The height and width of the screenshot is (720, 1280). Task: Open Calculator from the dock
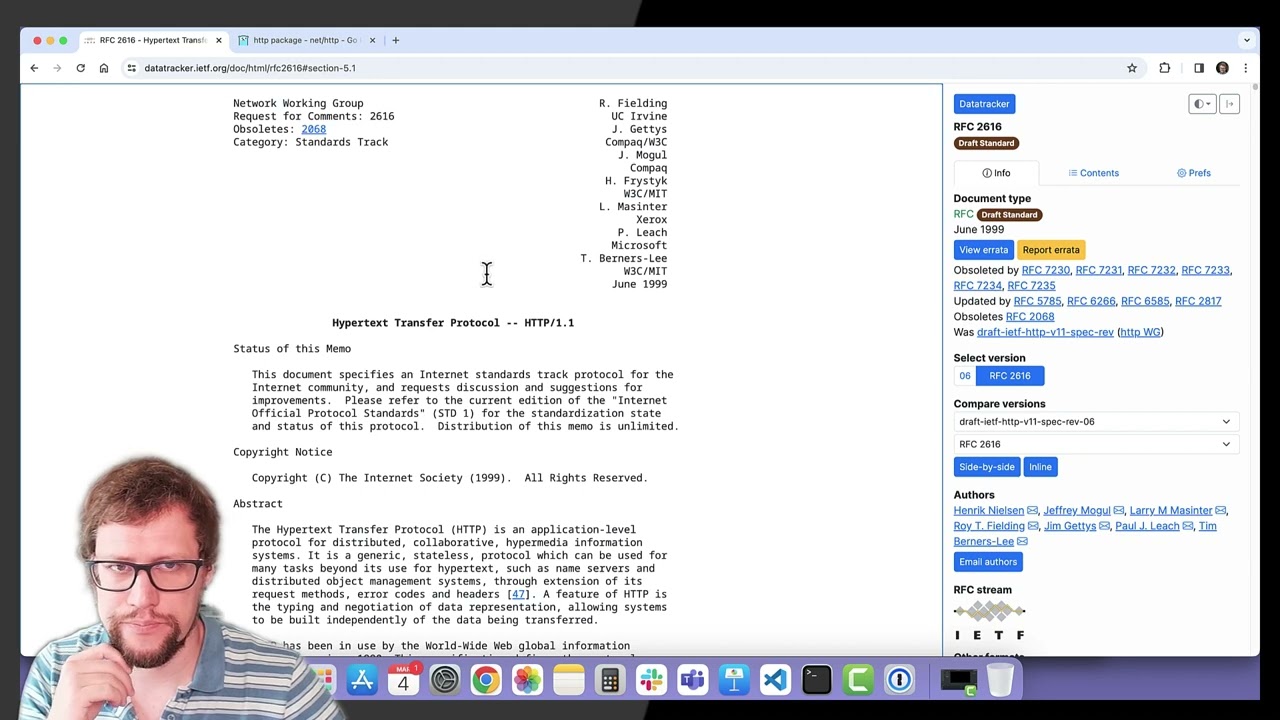tap(610, 681)
